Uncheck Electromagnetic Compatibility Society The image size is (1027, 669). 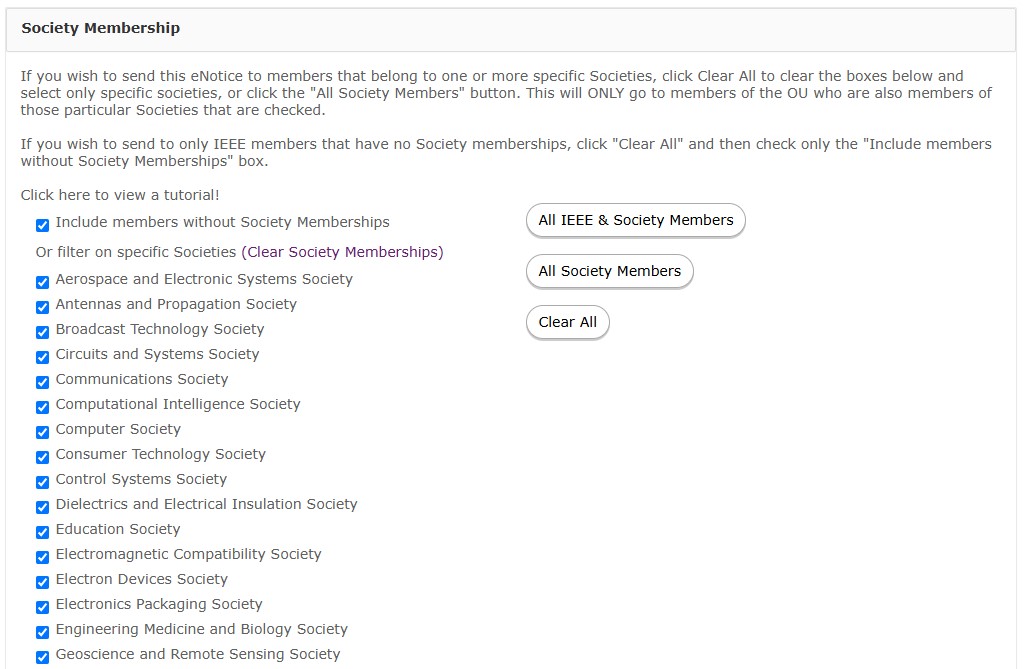pos(43,557)
